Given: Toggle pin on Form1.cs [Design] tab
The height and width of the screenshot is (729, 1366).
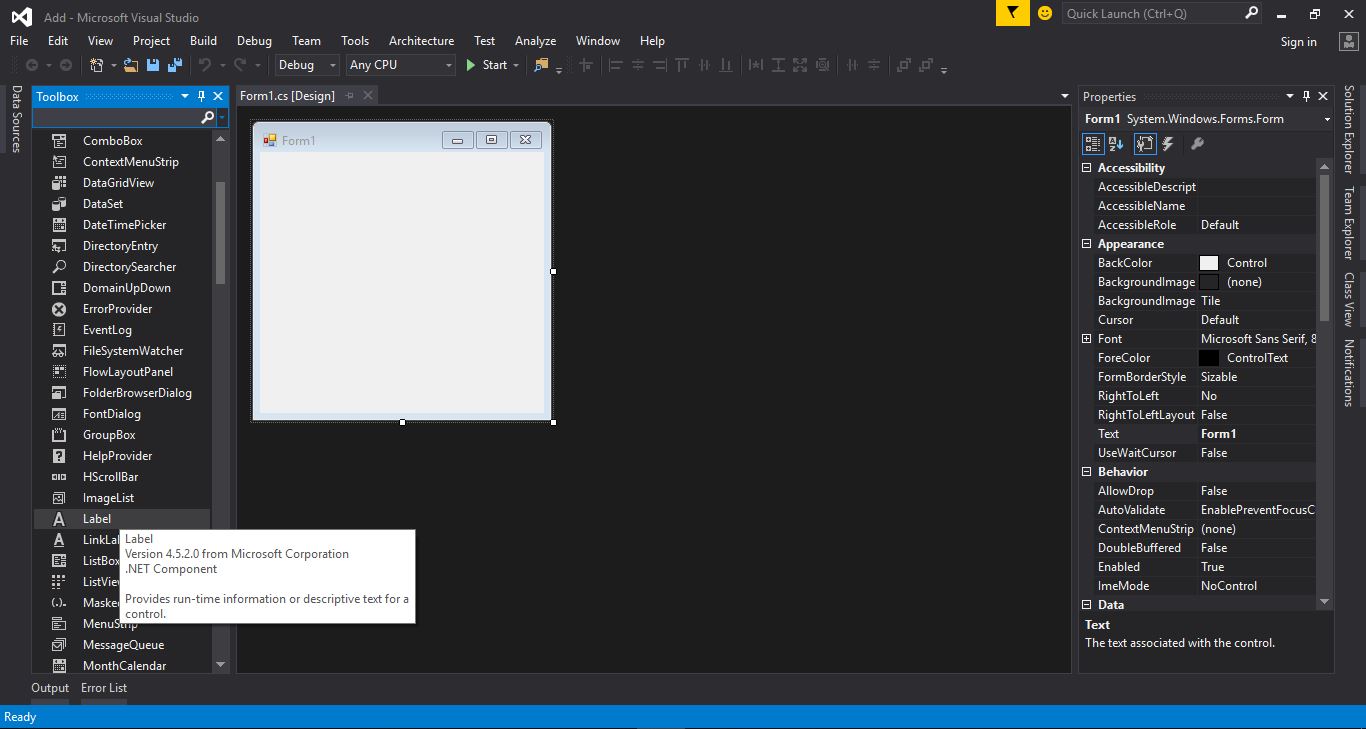Looking at the screenshot, I should pyautogui.click(x=349, y=96).
